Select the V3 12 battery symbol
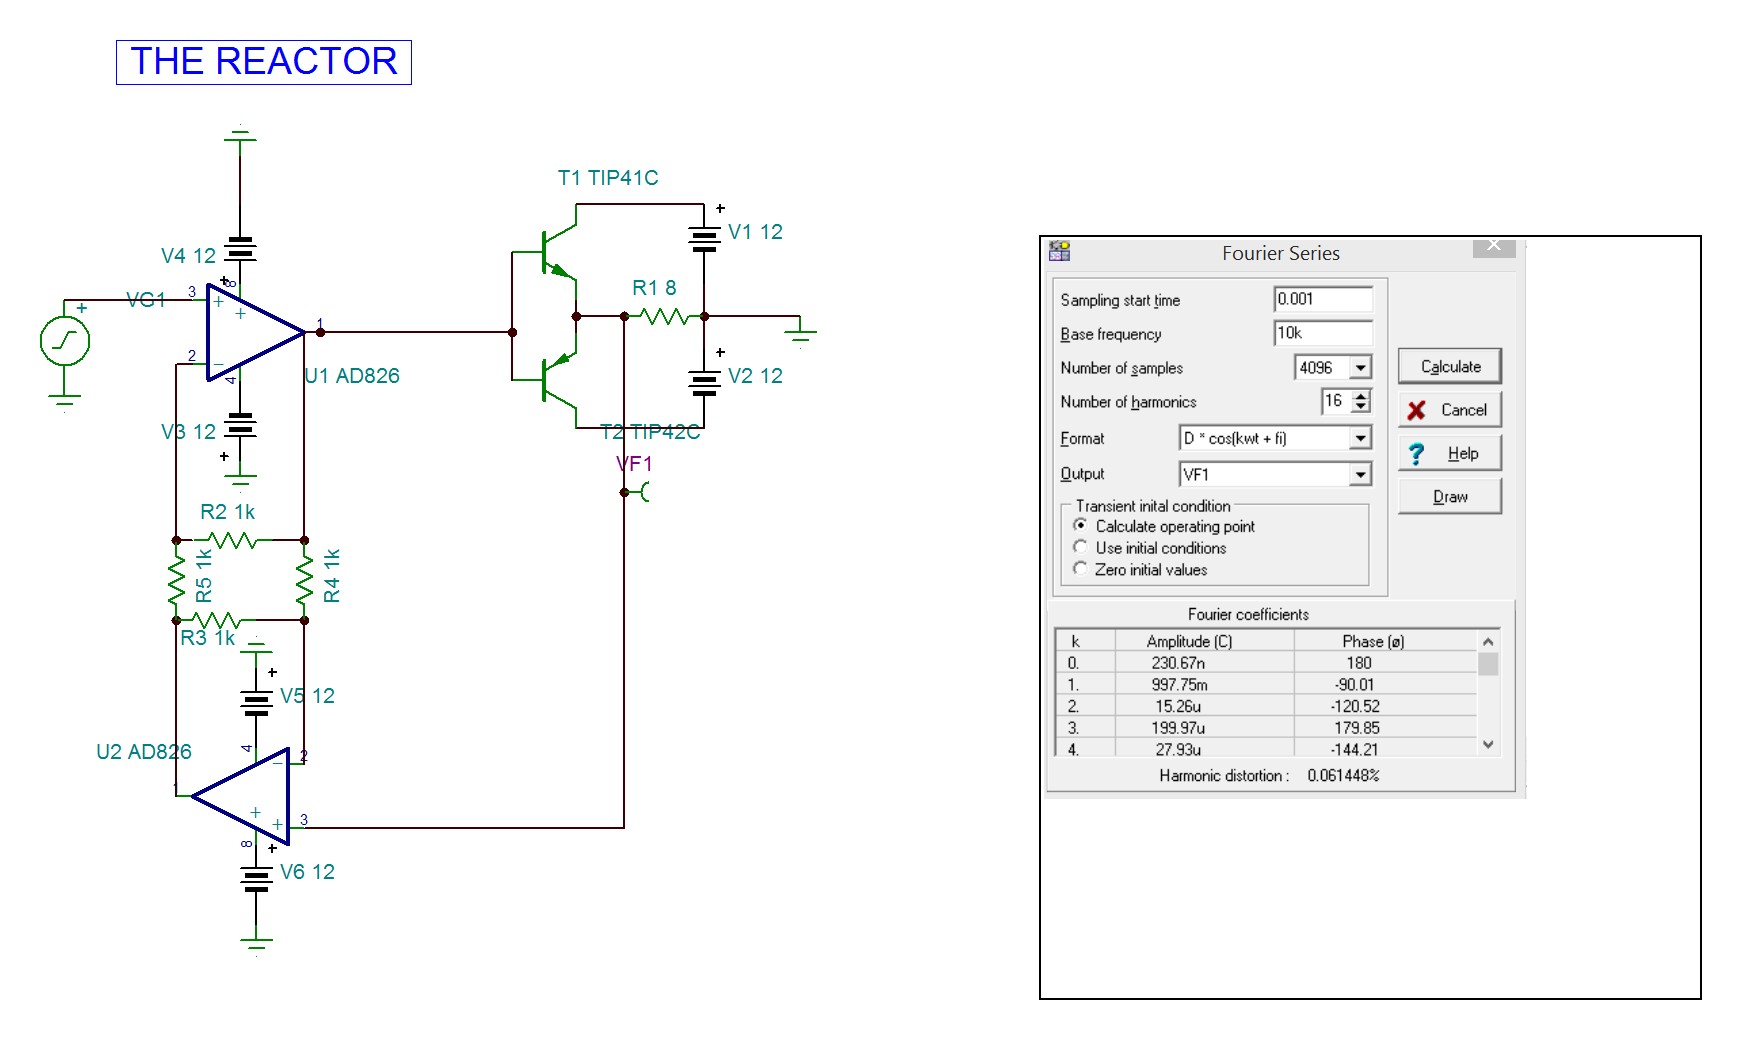 240,426
